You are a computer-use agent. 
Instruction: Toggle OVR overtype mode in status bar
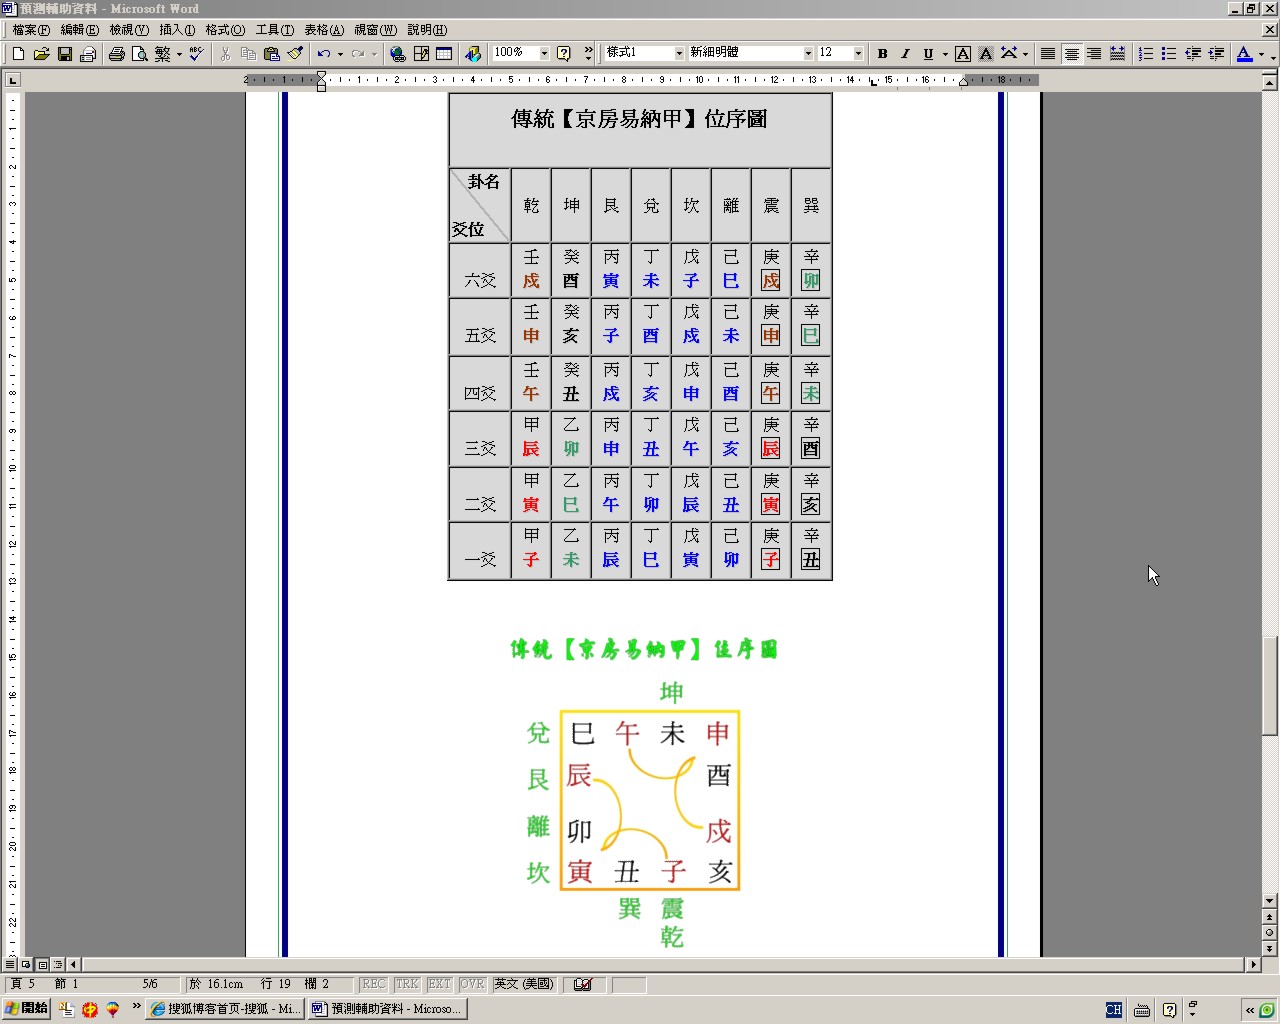click(x=472, y=984)
